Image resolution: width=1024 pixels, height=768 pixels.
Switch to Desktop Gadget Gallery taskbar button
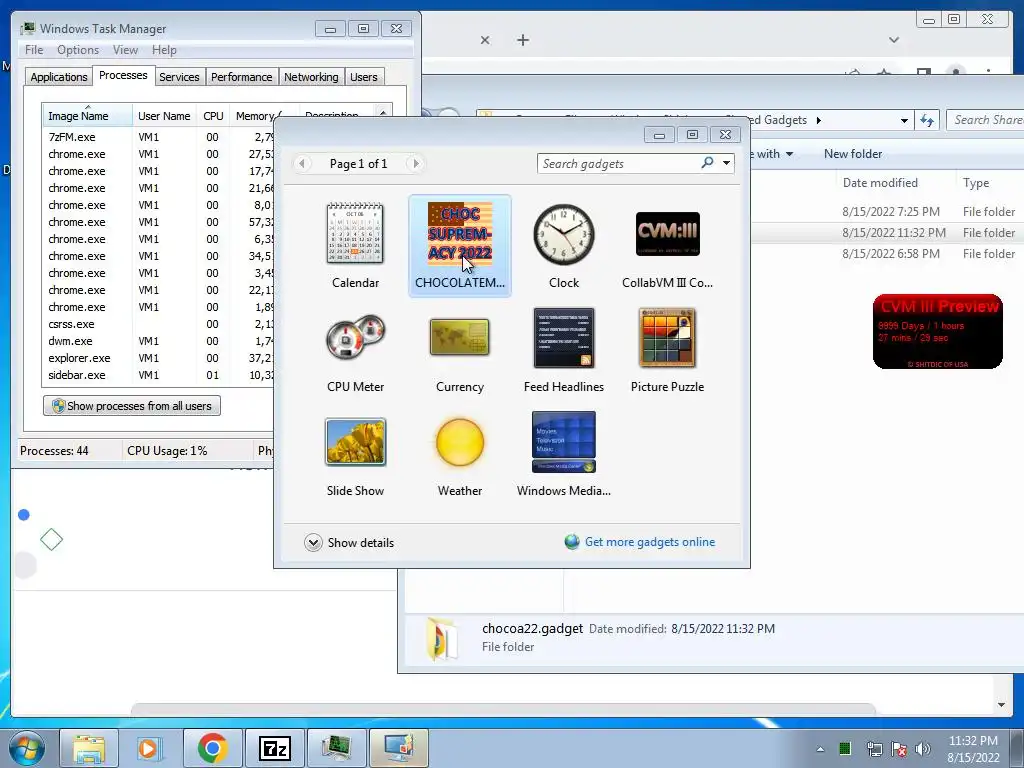pyautogui.click(x=398, y=748)
